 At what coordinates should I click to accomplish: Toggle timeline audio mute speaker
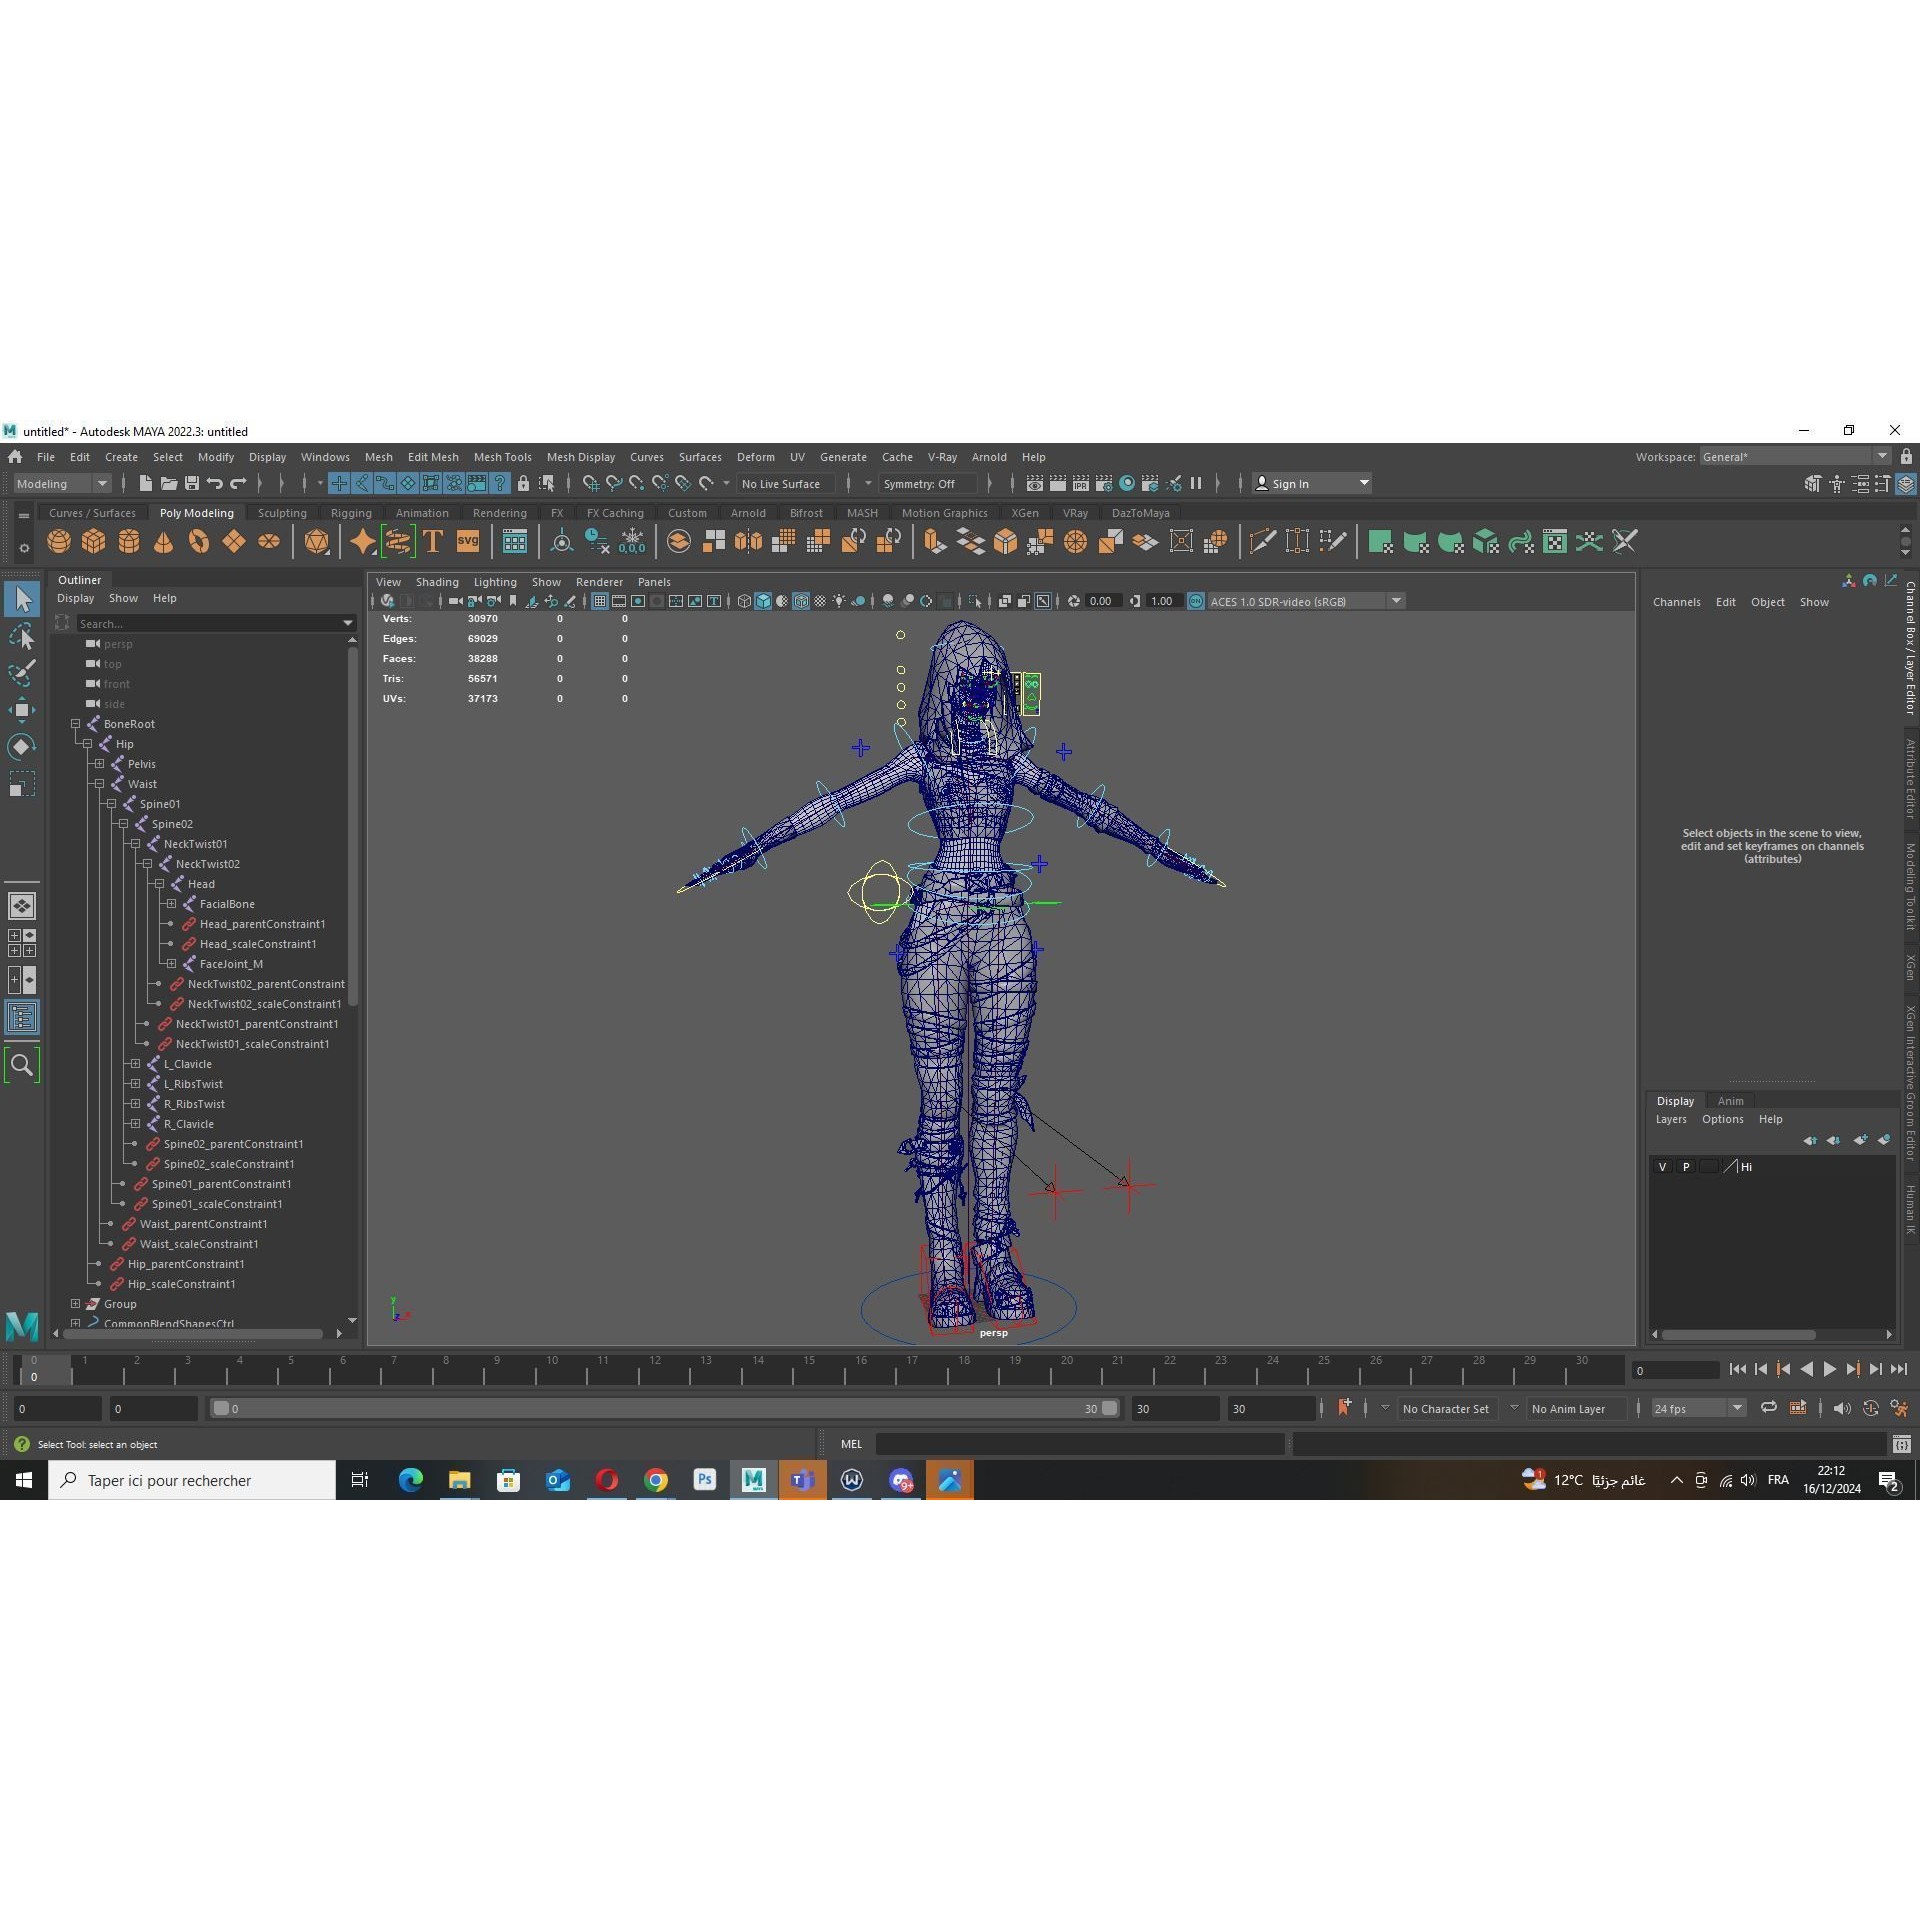(1842, 1408)
